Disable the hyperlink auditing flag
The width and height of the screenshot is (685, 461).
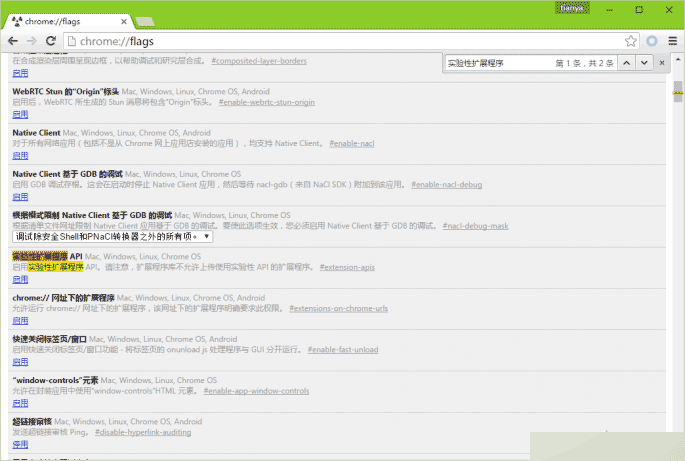point(20,444)
